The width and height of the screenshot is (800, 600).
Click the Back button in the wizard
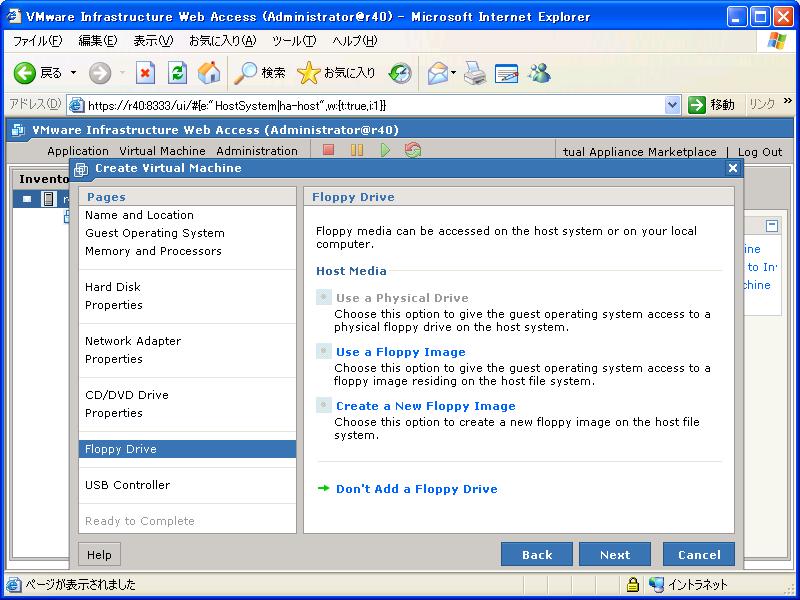click(x=537, y=555)
